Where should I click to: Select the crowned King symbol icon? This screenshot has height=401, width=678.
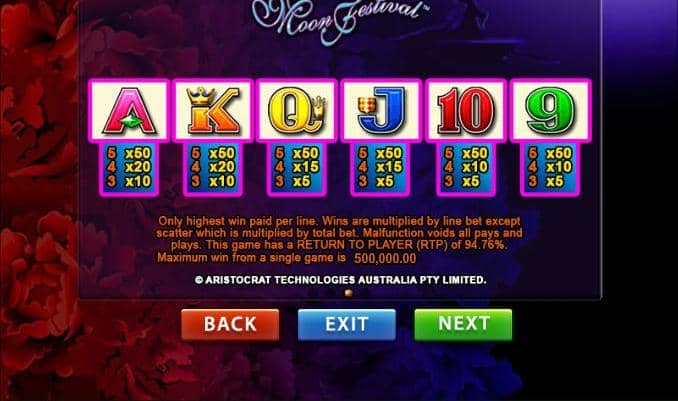tap(213, 110)
